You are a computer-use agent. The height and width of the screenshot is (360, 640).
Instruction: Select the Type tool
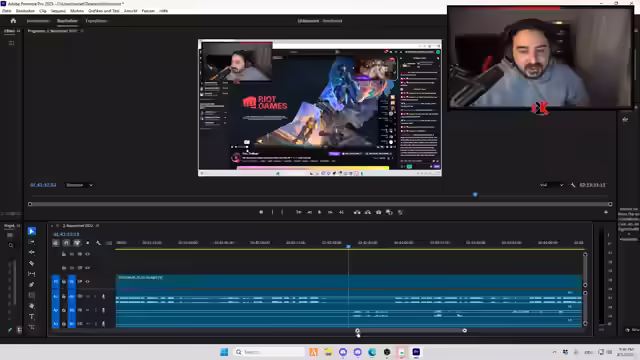[31, 316]
